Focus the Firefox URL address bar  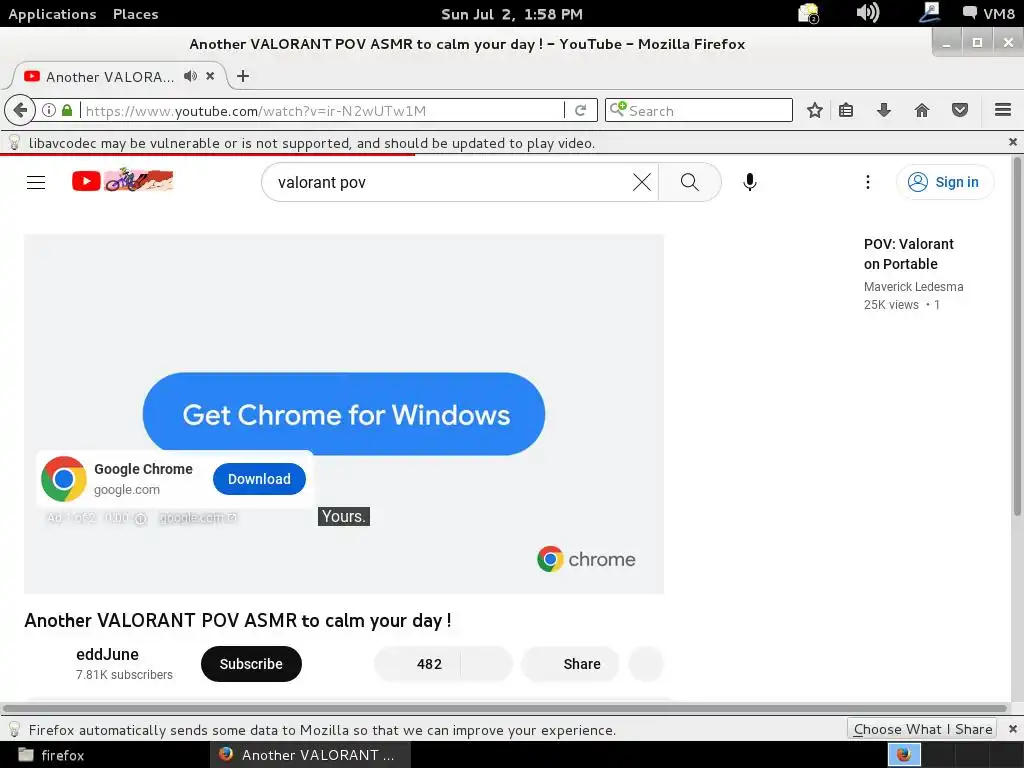pos(323,110)
